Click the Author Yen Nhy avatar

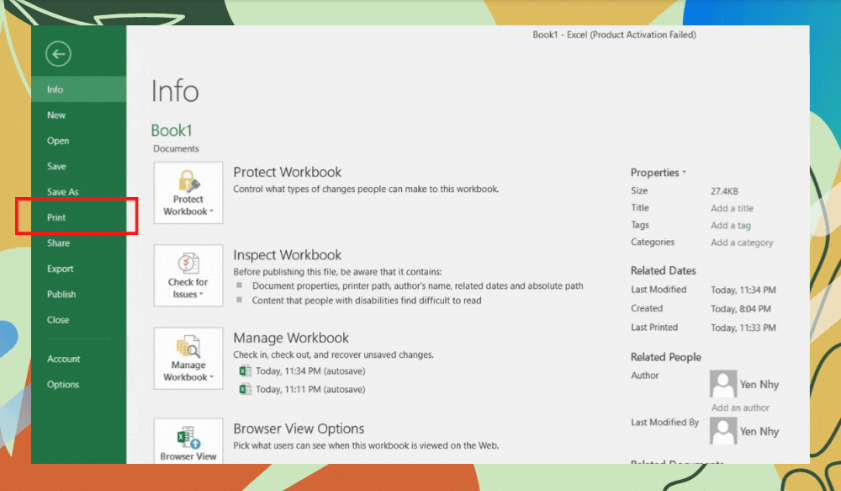point(723,384)
